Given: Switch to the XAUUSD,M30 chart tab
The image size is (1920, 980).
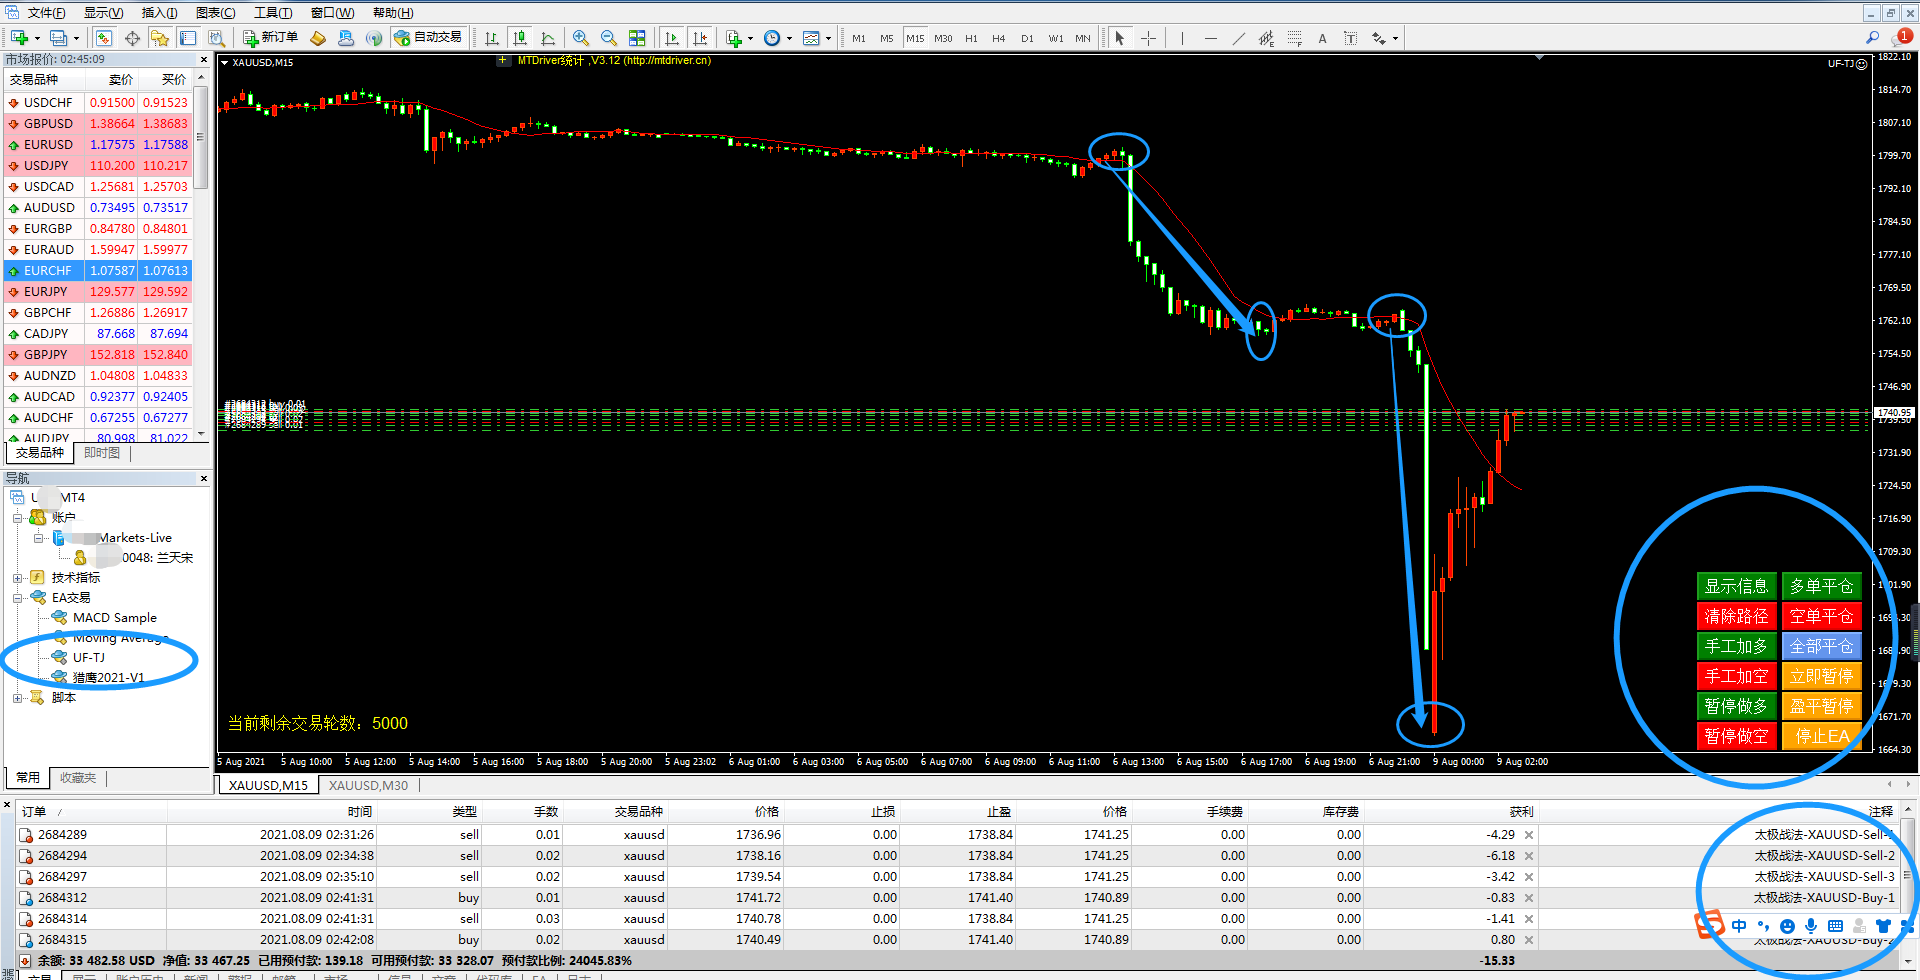Looking at the screenshot, I should (x=368, y=786).
